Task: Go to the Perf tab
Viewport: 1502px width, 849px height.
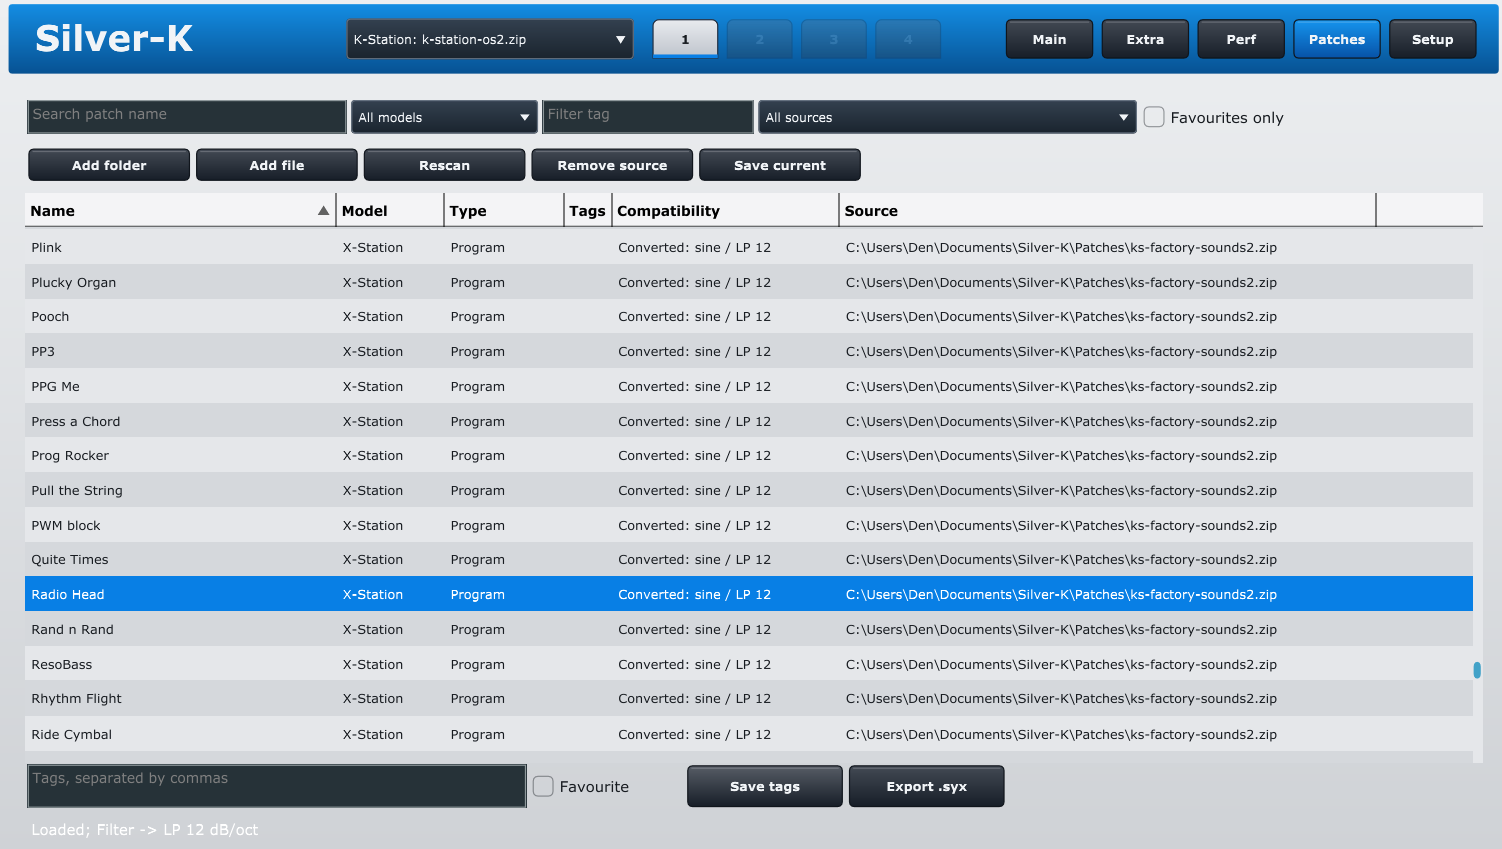Action: (1241, 39)
